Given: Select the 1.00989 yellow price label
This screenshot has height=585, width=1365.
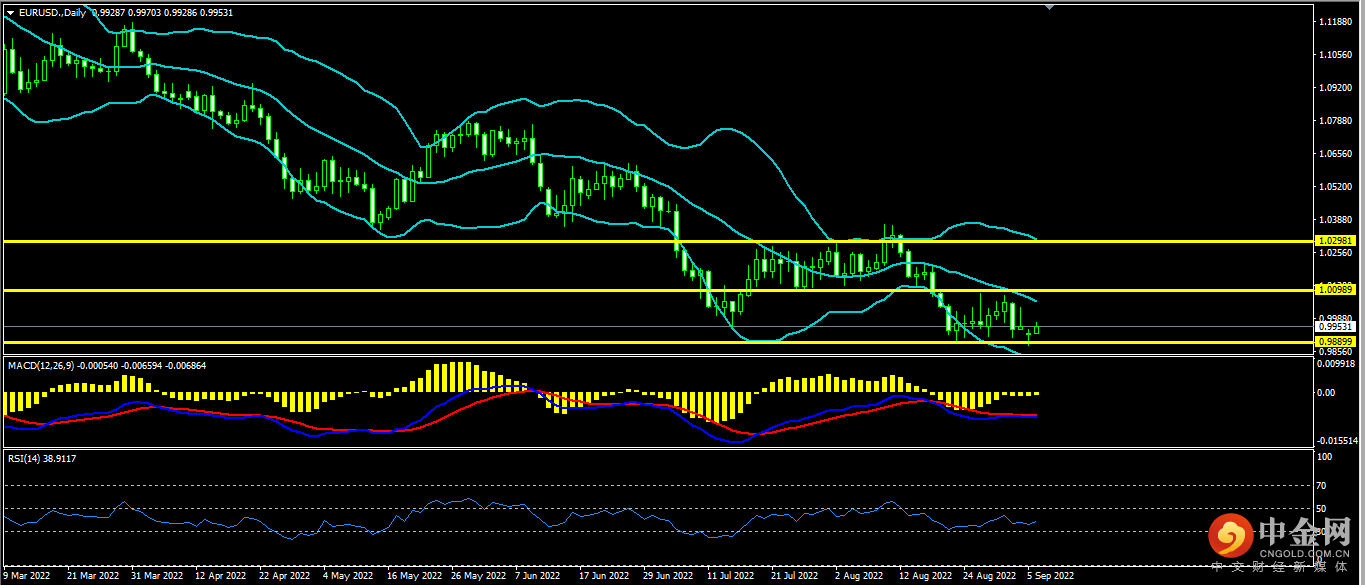Looking at the screenshot, I should click(1335, 290).
